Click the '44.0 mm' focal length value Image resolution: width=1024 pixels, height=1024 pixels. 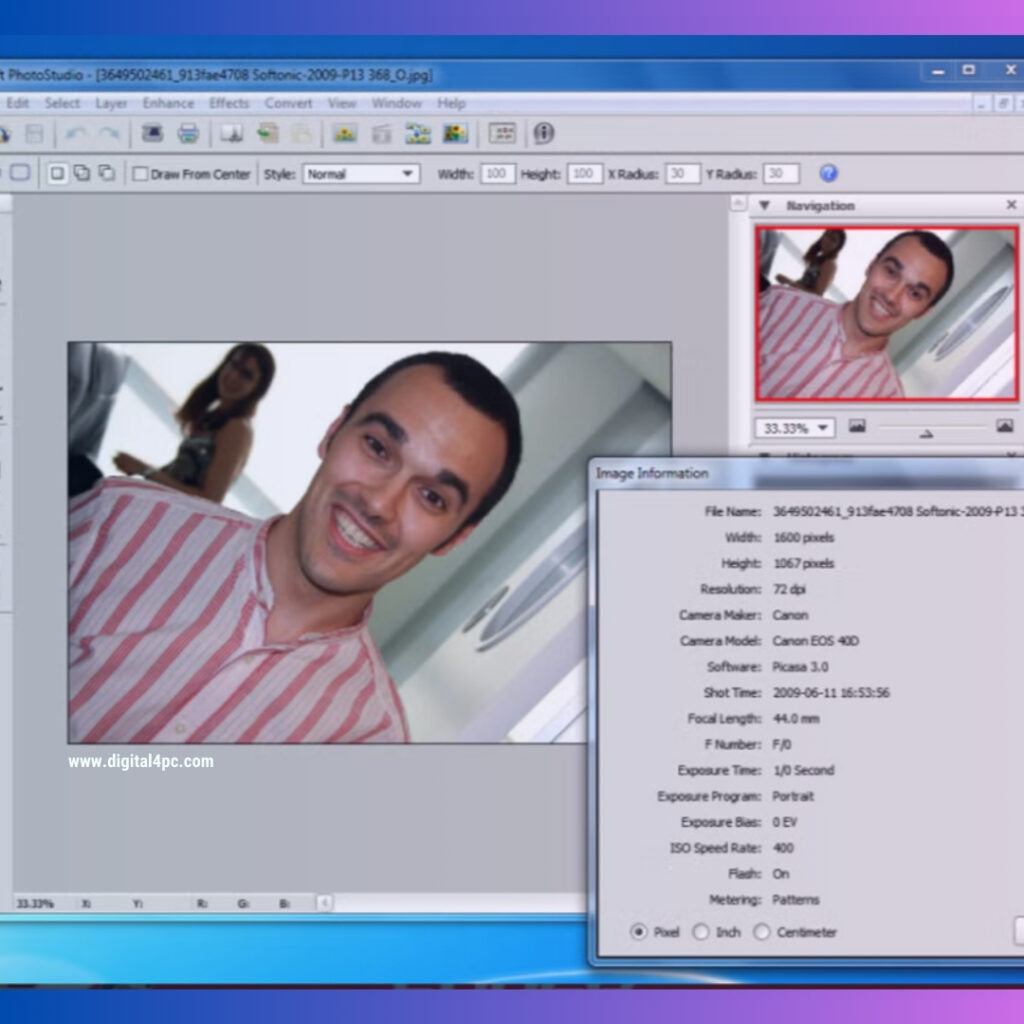795,718
